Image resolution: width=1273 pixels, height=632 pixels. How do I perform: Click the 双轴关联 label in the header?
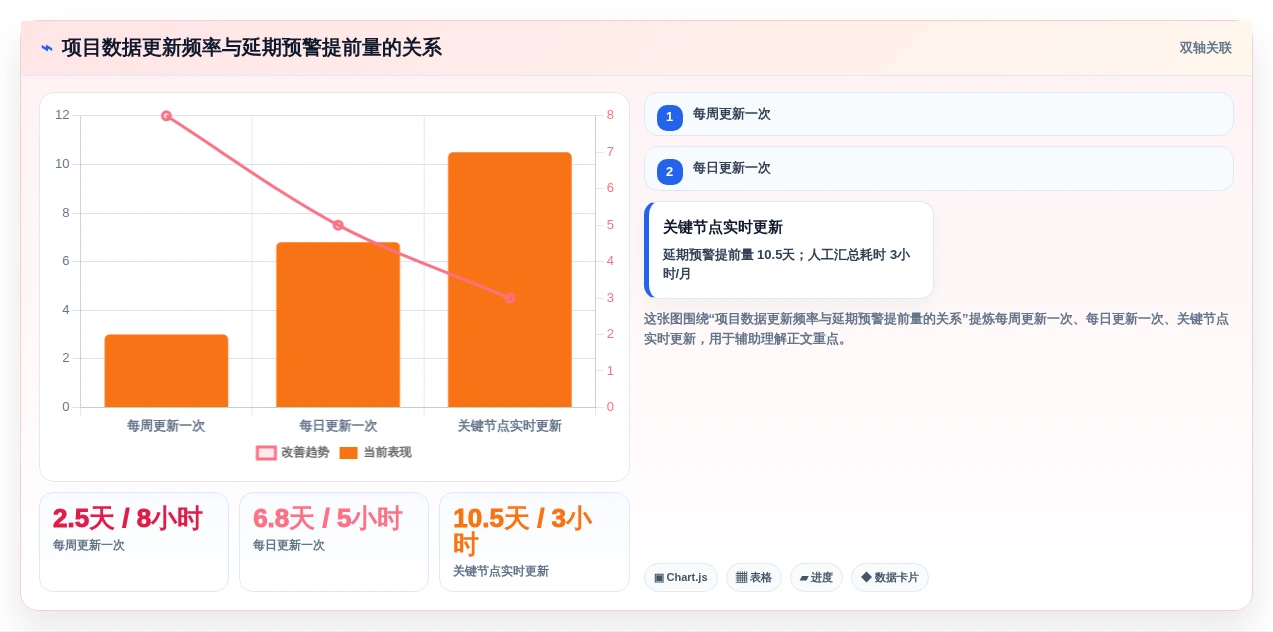point(1205,48)
